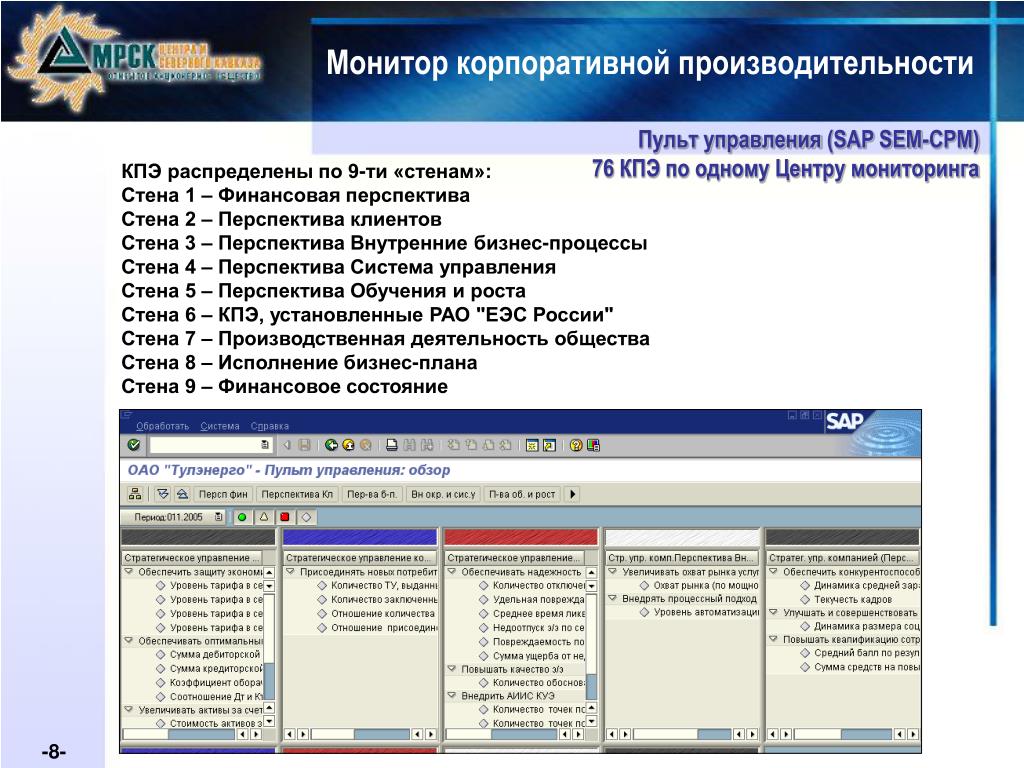Click the Find binoculars icon

(x=409, y=445)
